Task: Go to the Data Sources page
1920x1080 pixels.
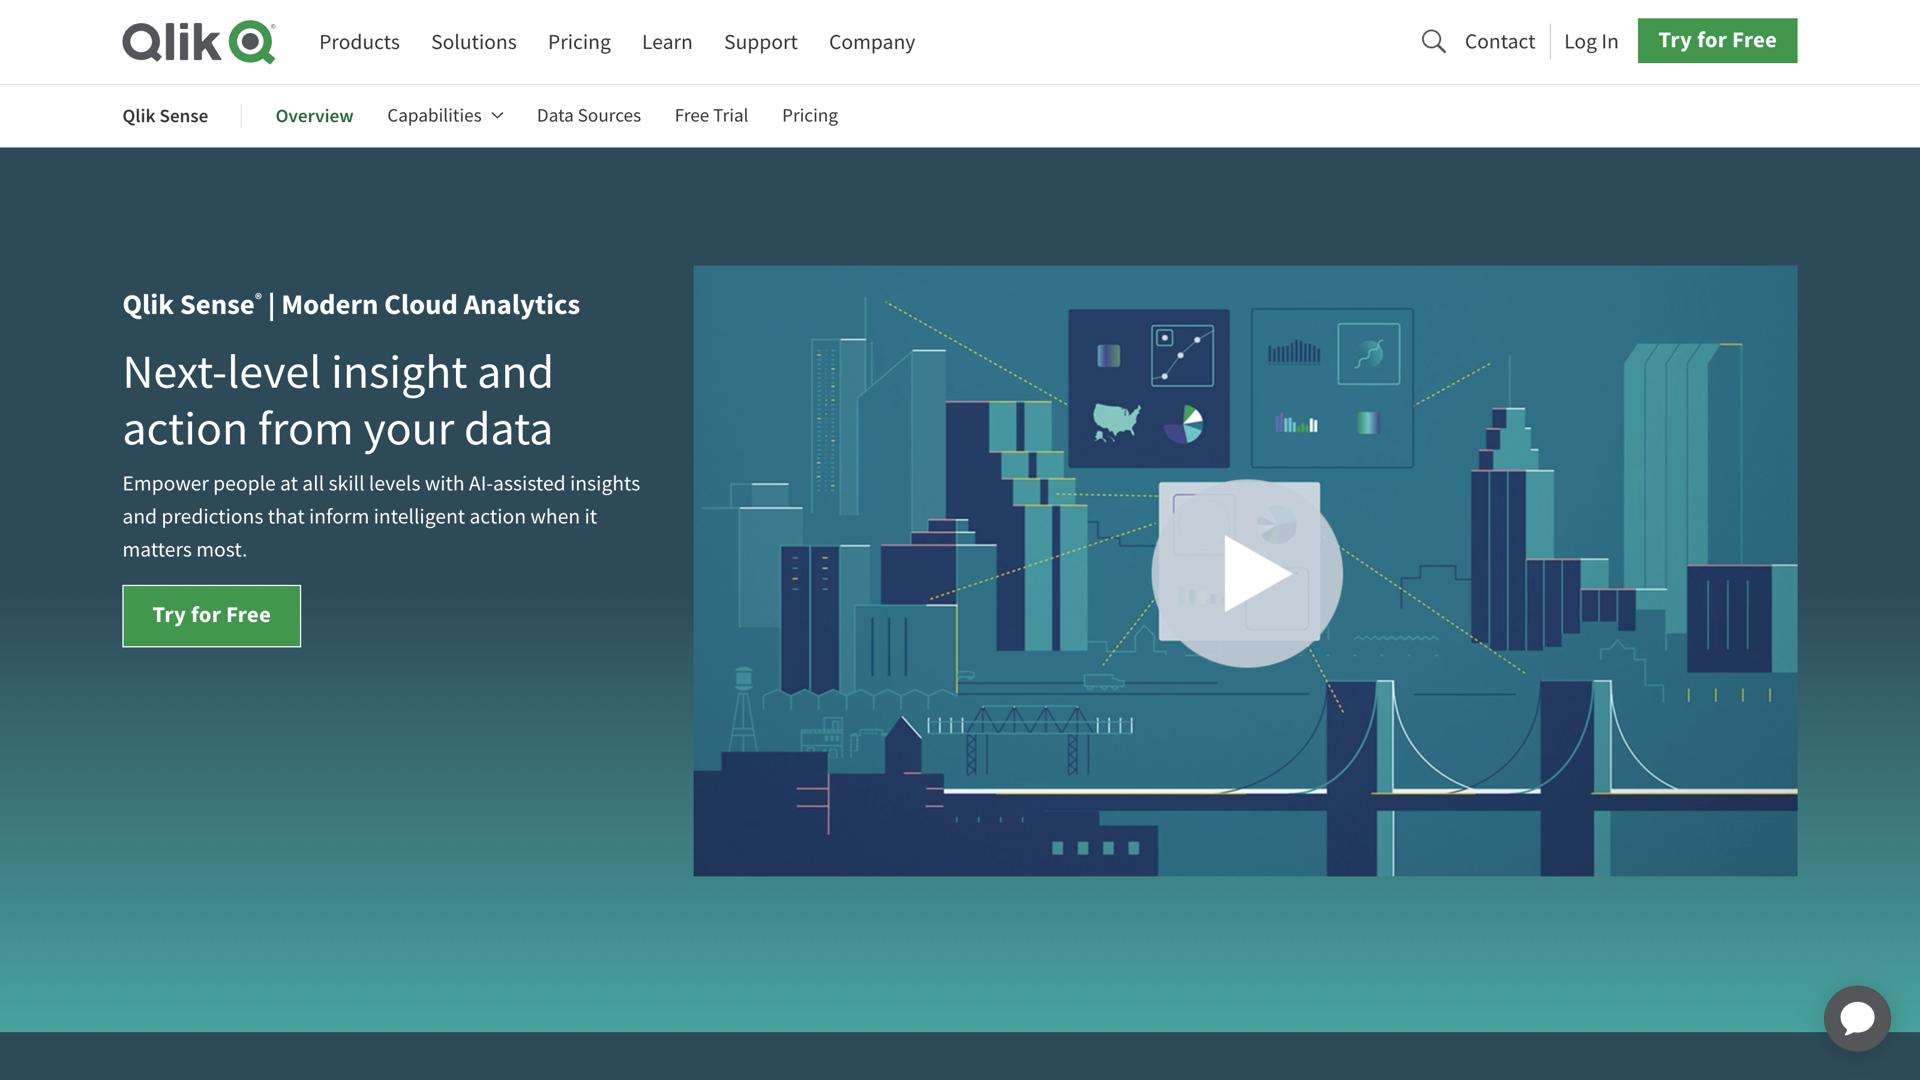Action: pyautogui.click(x=588, y=115)
